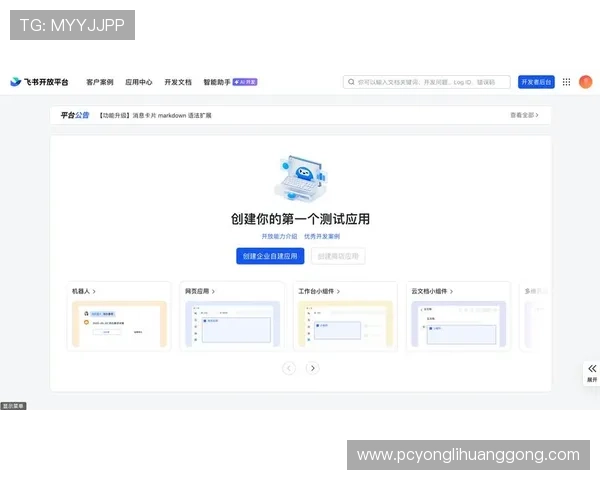Open the 智能助手 menu item
The height and width of the screenshot is (480, 600).
point(217,82)
